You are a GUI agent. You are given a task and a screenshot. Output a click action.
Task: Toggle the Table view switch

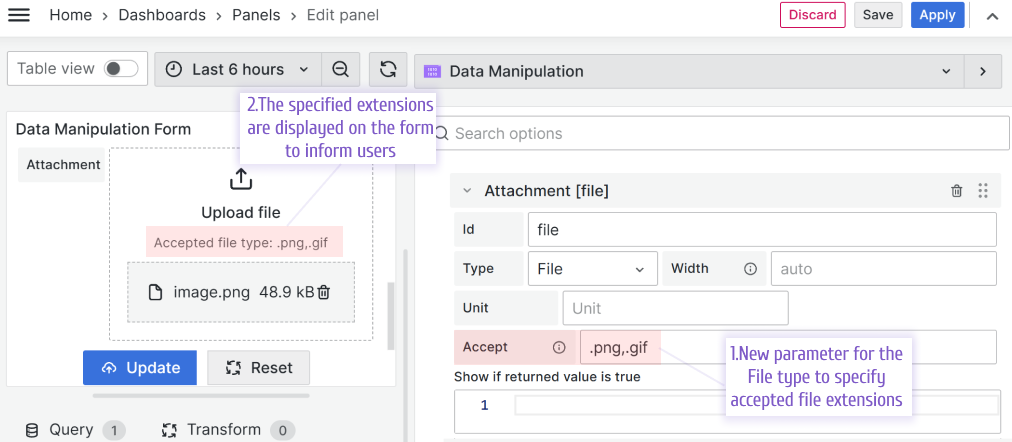click(x=121, y=69)
